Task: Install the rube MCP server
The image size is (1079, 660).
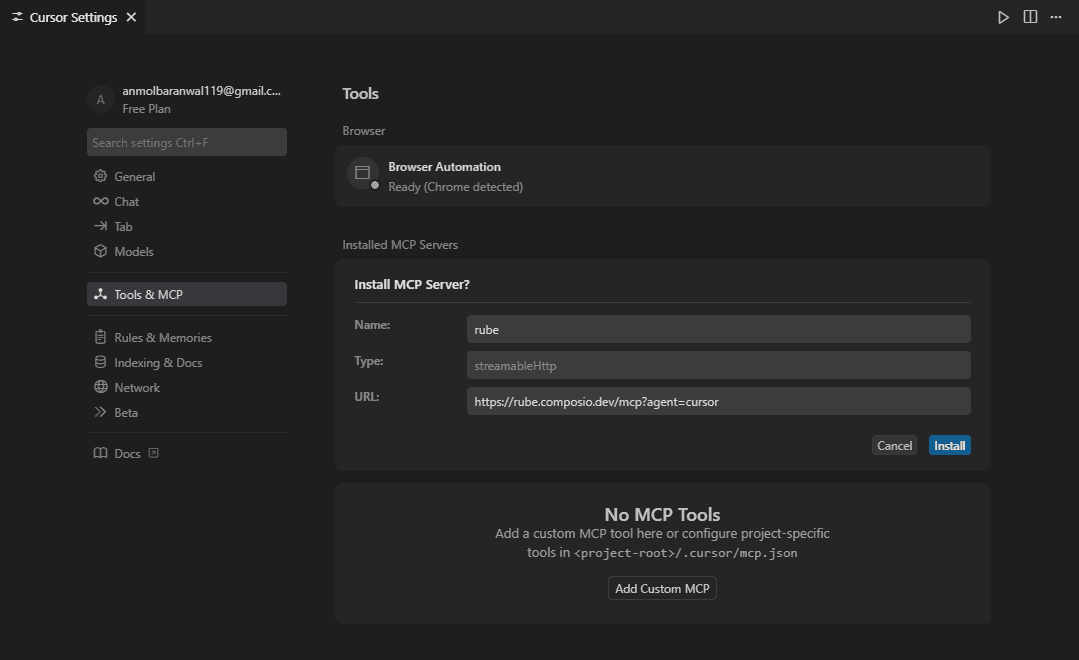Action: pos(948,445)
